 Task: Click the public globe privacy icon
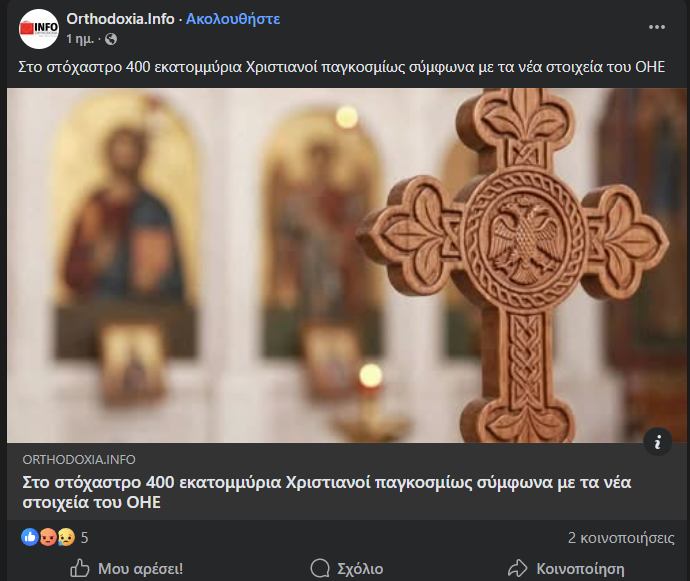click(110, 39)
